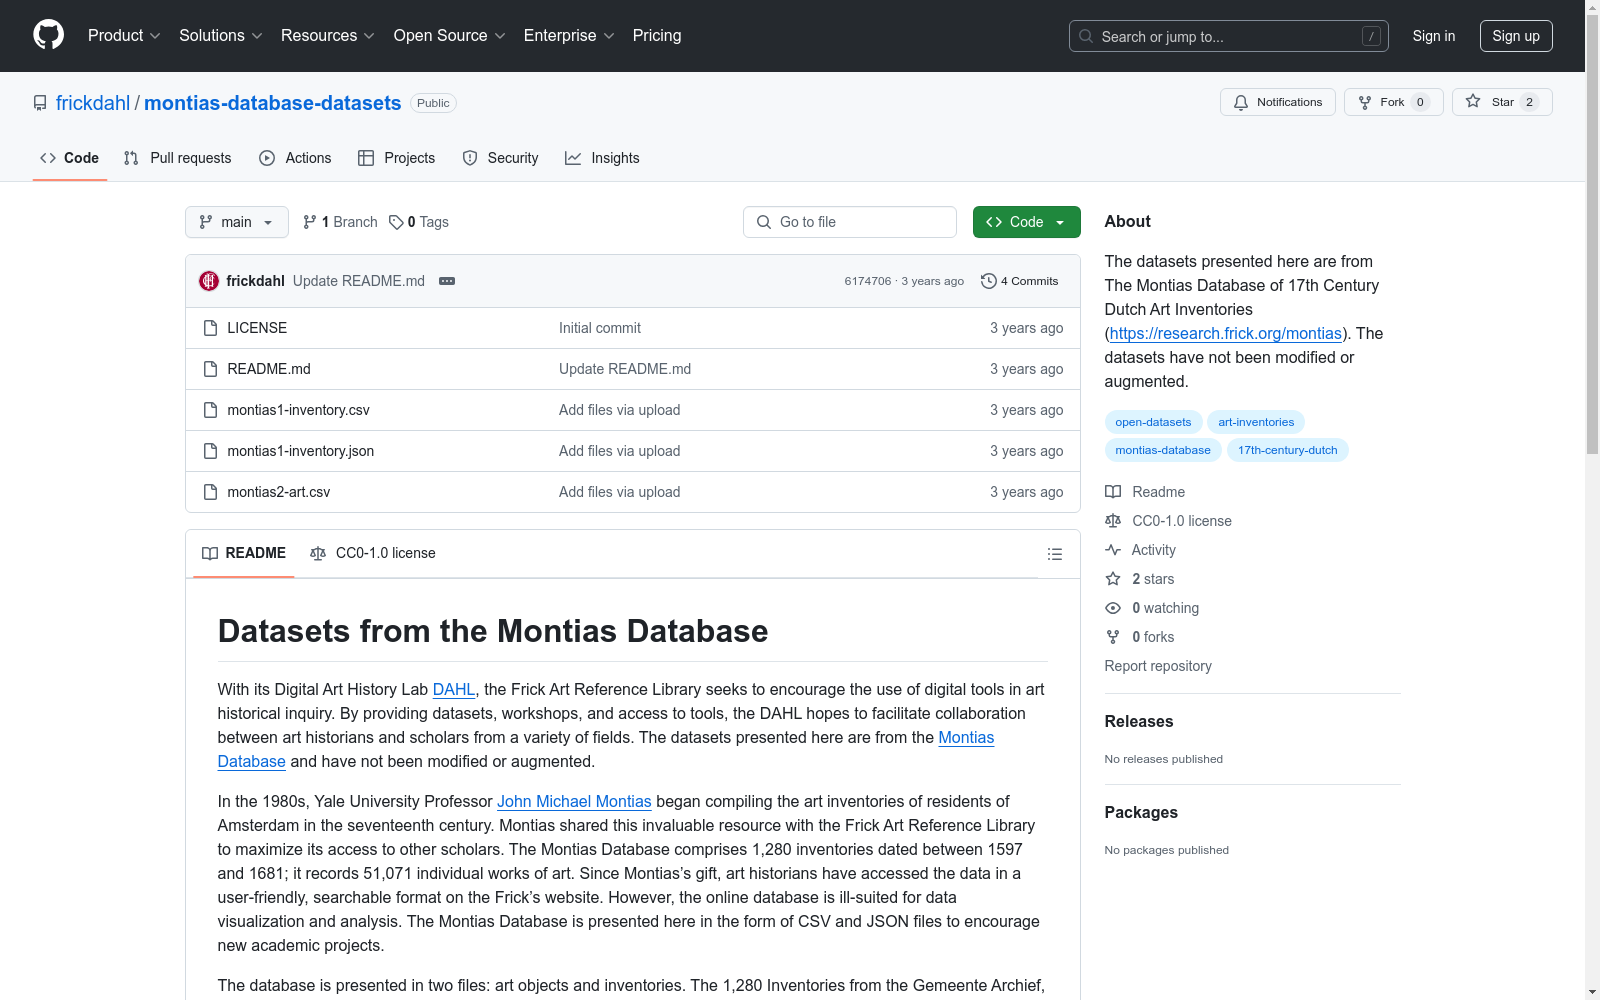Go to the Actions tab
Viewport: 1600px width, 1000px height.
pos(295,158)
